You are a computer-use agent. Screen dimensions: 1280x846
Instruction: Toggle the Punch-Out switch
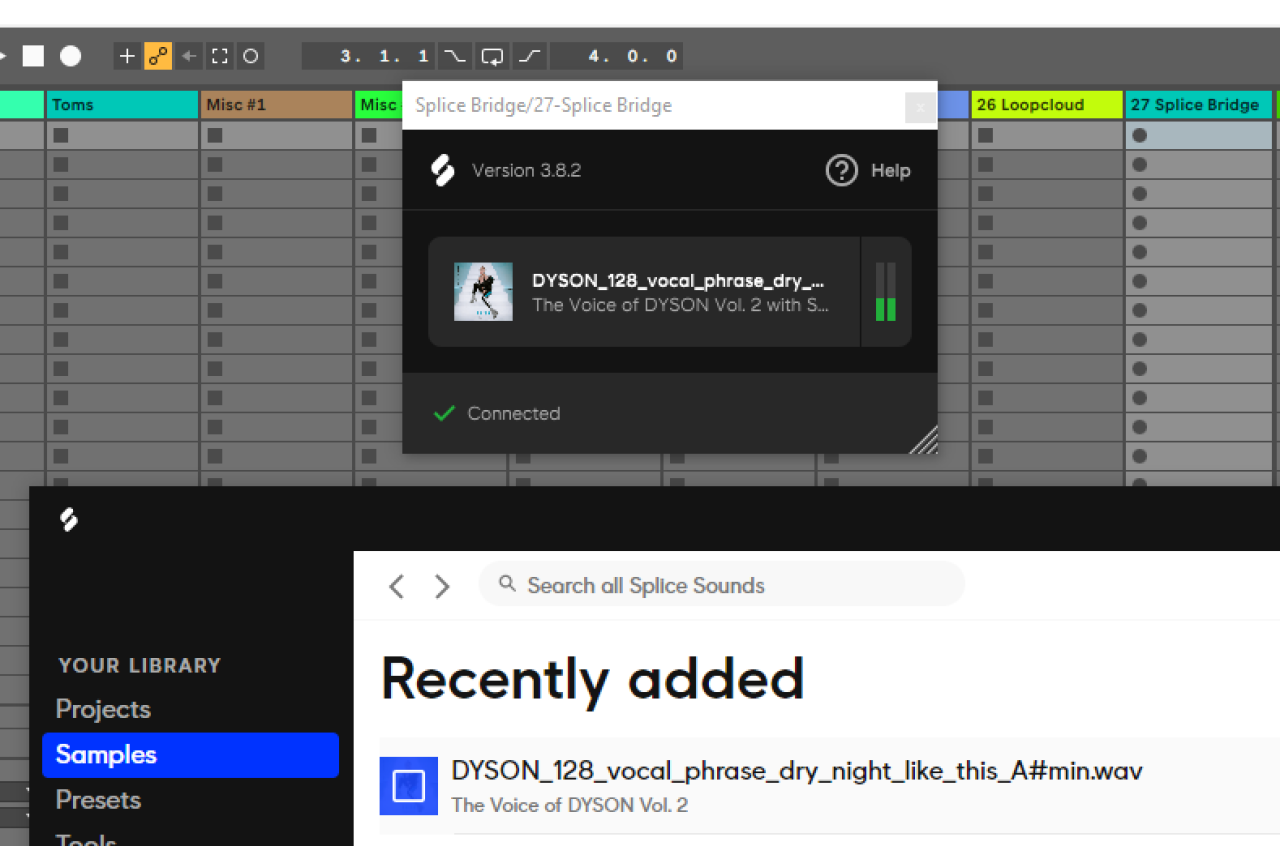pyautogui.click(x=529, y=56)
